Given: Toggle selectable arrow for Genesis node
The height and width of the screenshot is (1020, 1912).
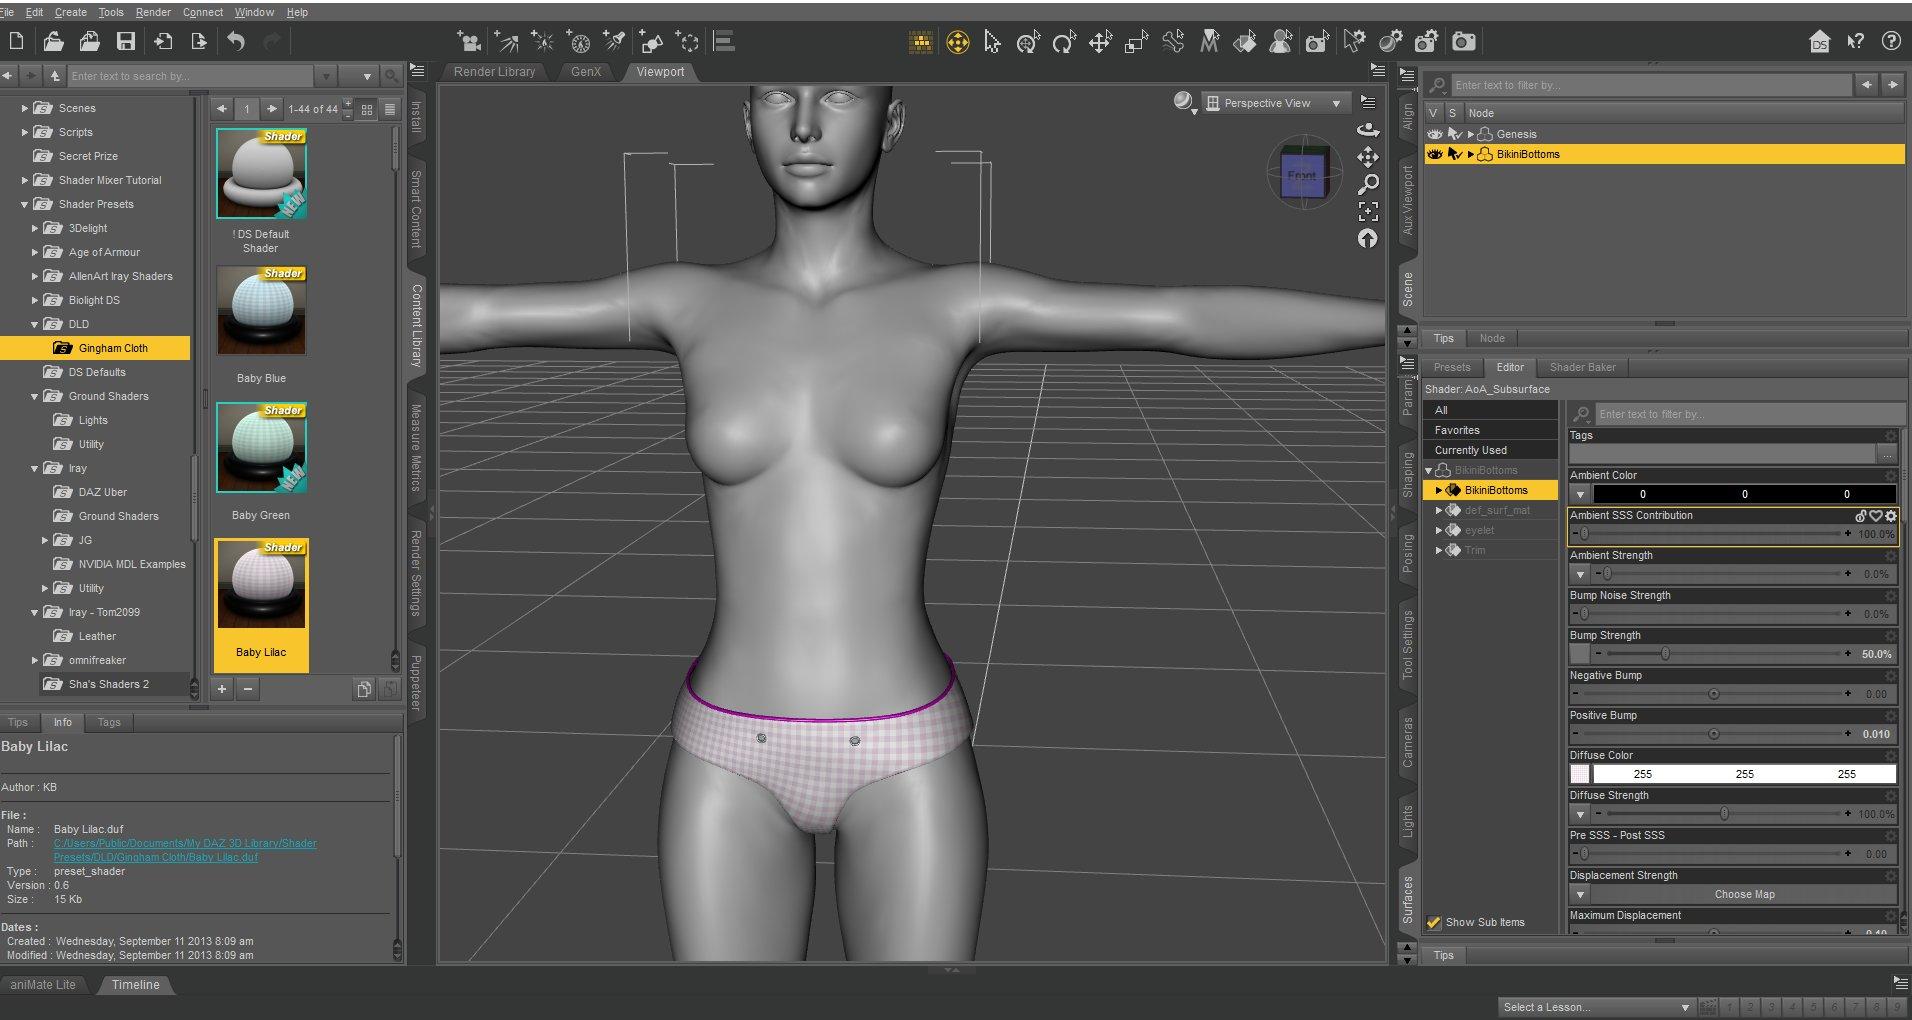Looking at the screenshot, I should (x=1455, y=134).
